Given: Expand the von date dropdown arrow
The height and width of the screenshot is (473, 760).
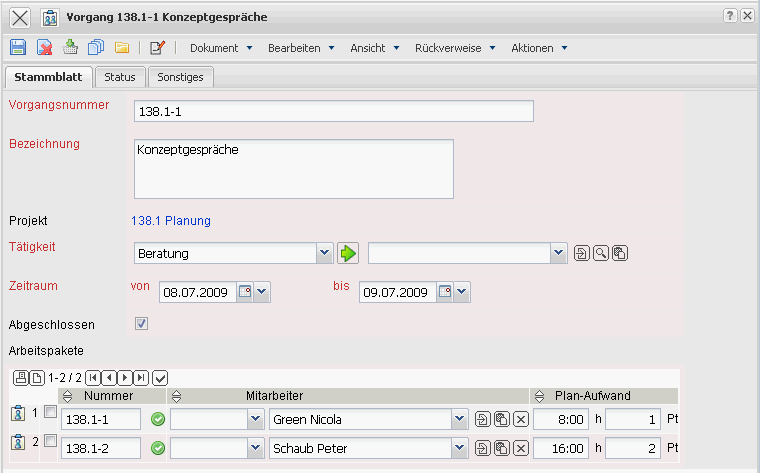Looking at the screenshot, I should point(262,292).
